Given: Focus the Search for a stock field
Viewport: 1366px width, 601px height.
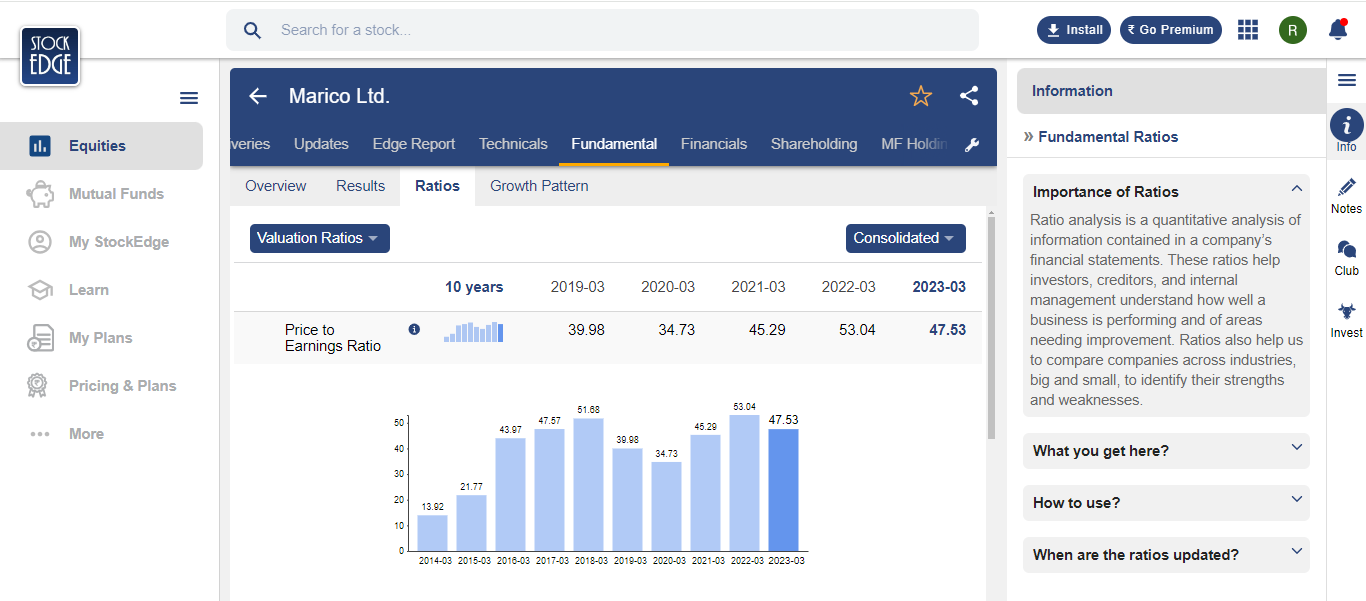Looking at the screenshot, I should tap(602, 30).
